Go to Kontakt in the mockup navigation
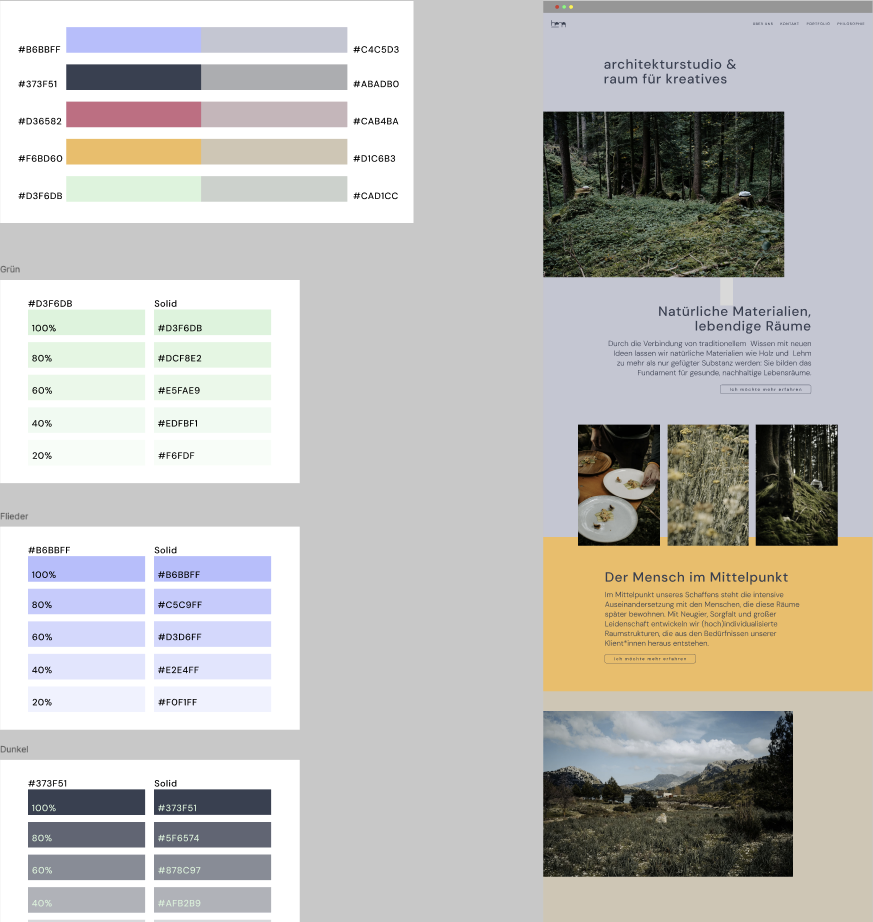 [x=790, y=24]
